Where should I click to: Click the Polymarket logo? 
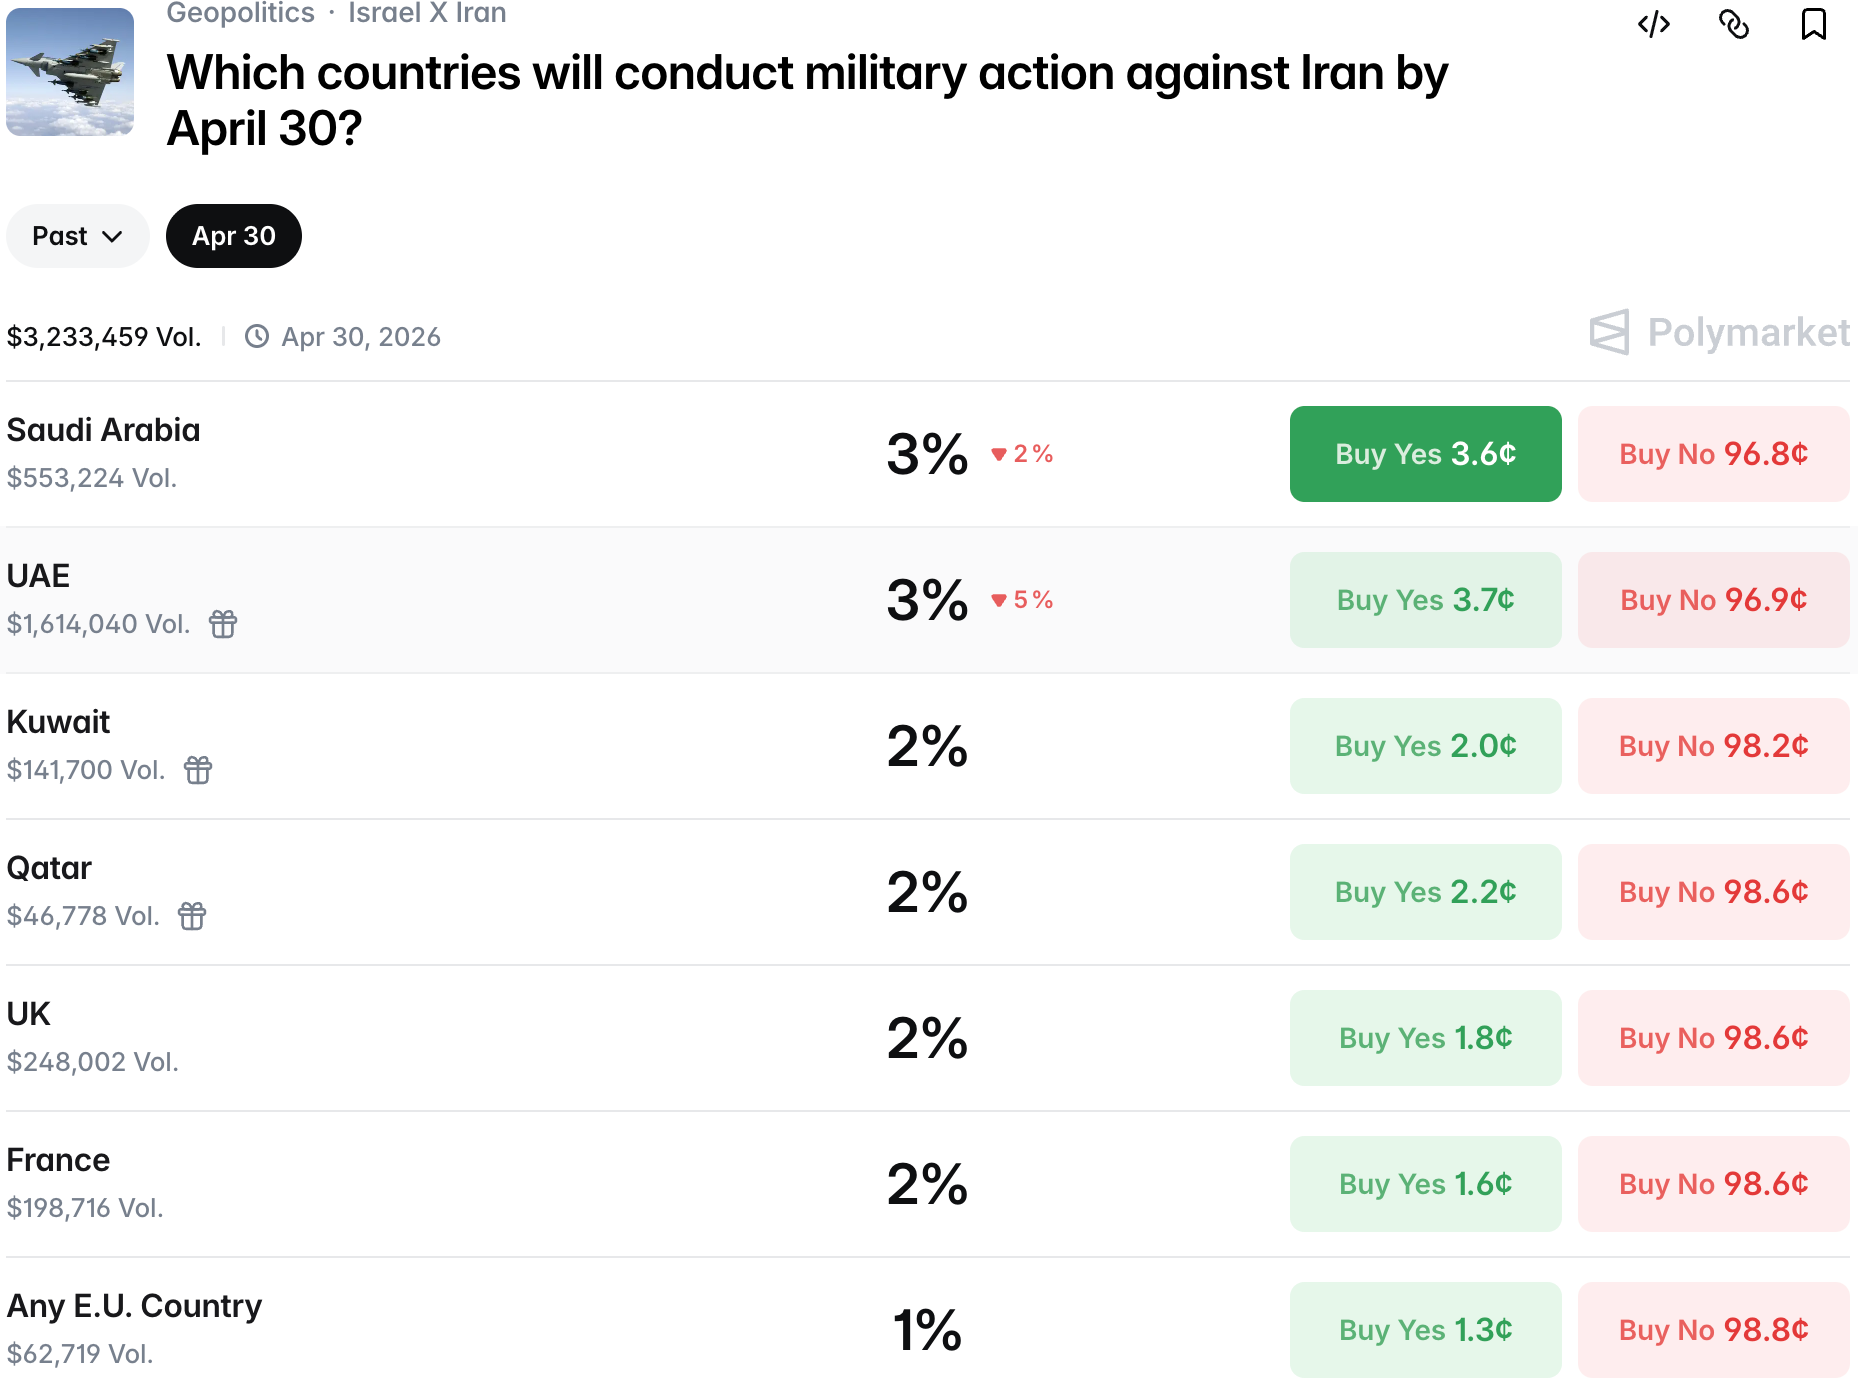point(1719,333)
